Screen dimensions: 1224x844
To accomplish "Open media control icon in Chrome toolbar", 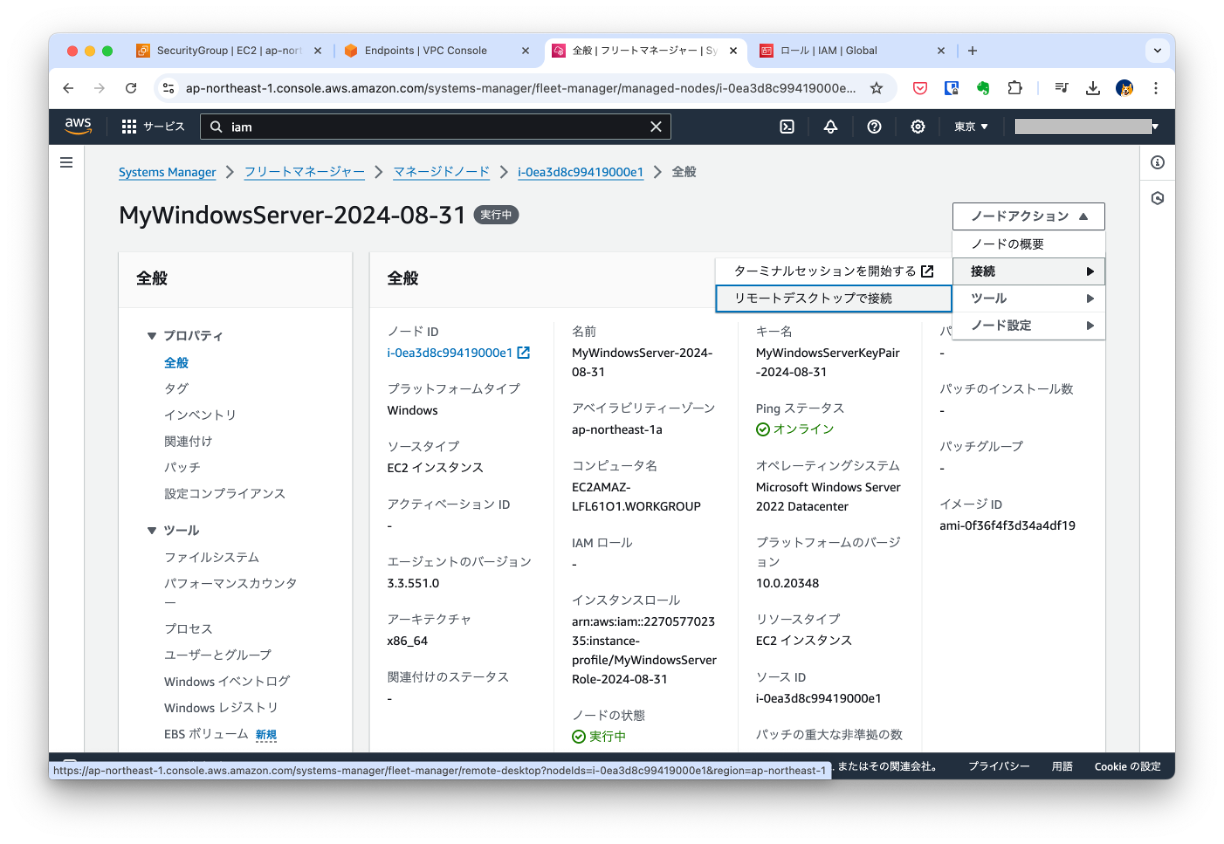I will tap(1062, 88).
